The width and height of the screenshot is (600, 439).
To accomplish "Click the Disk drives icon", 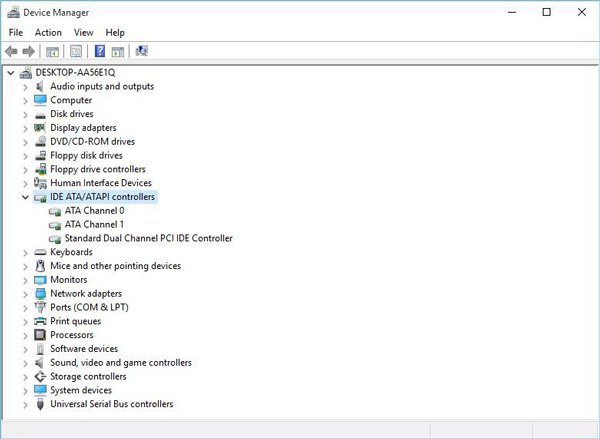I will (40, 115).
